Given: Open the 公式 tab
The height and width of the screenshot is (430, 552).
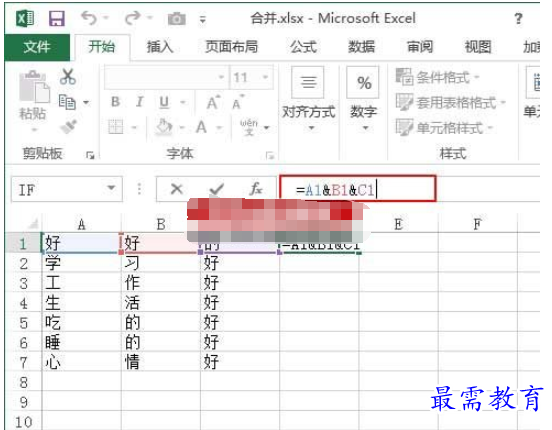Looking at the screenshot, I should click(303, 47).
